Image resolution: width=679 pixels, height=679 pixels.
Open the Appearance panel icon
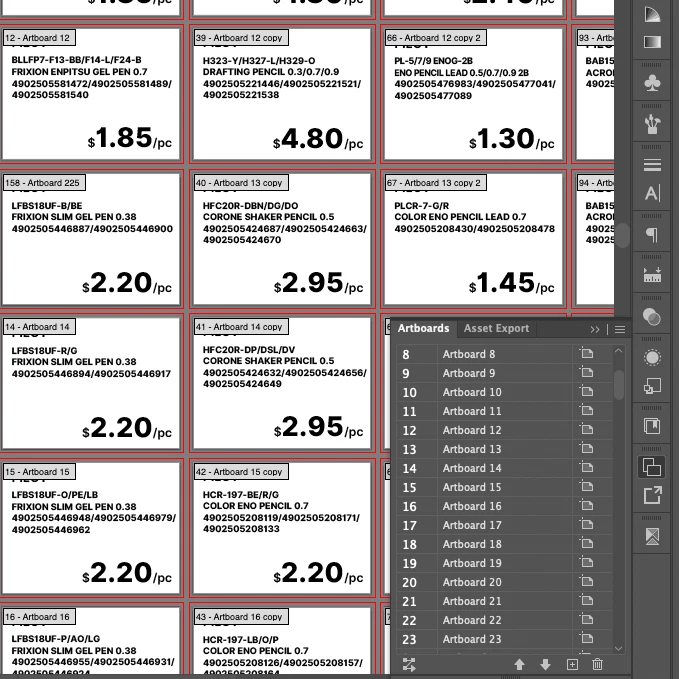click(652, 358)
